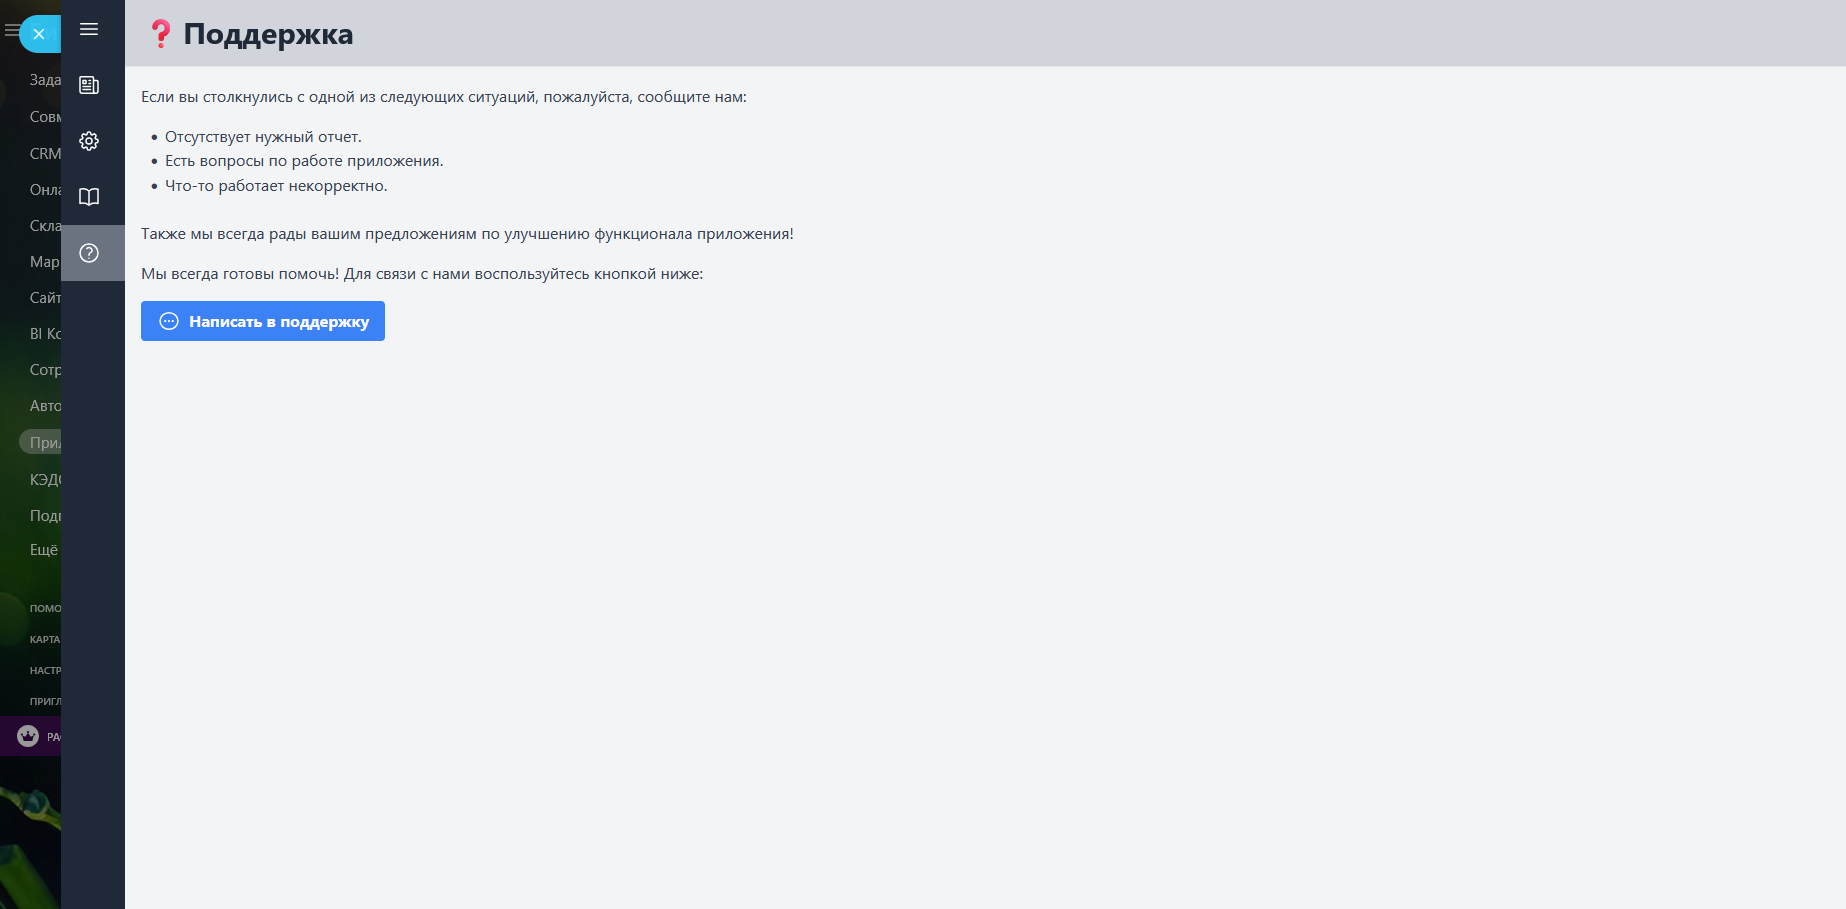1846x909 pixels.
Task: Click the red question mark beside Поддержка
Action: pyautogui.click(x=160, y=34)
